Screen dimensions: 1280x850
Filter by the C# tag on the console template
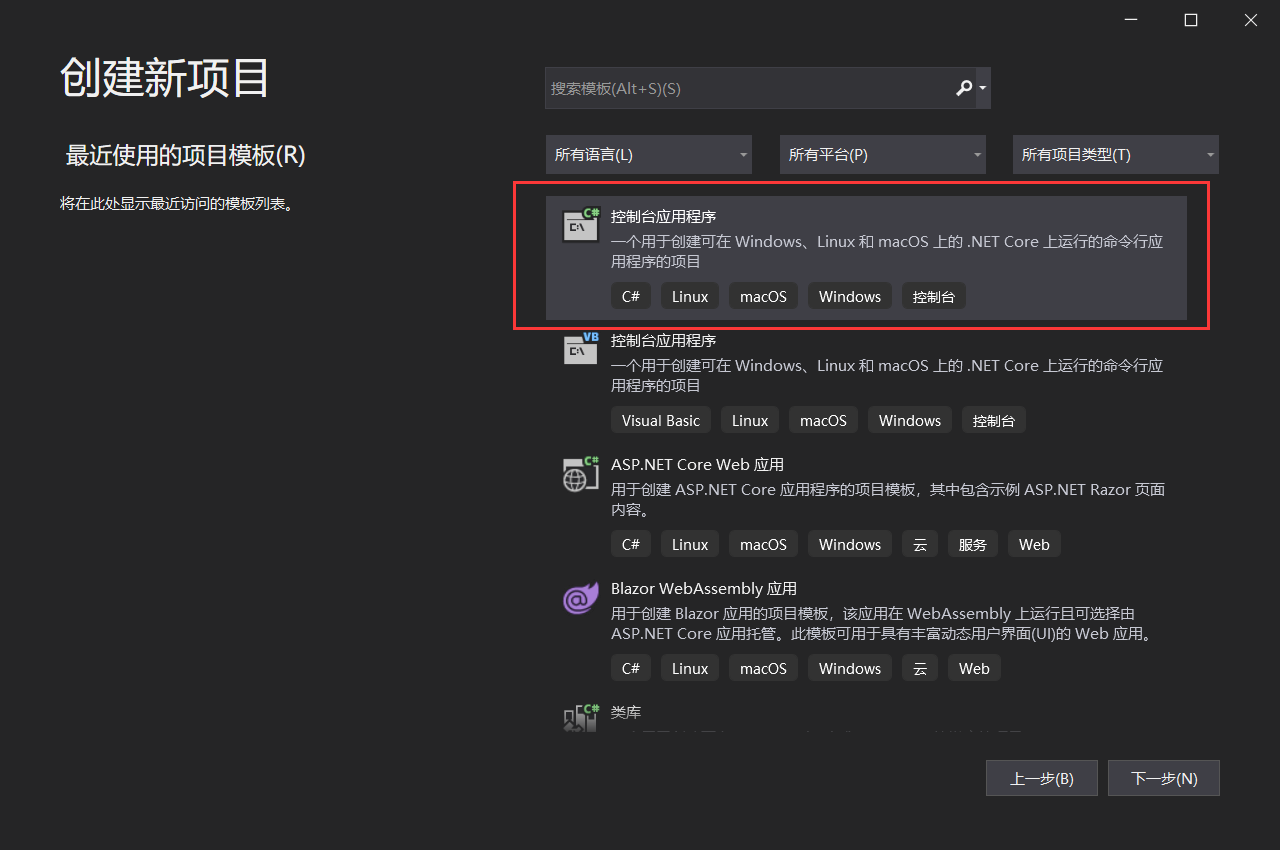coord(630,295)
